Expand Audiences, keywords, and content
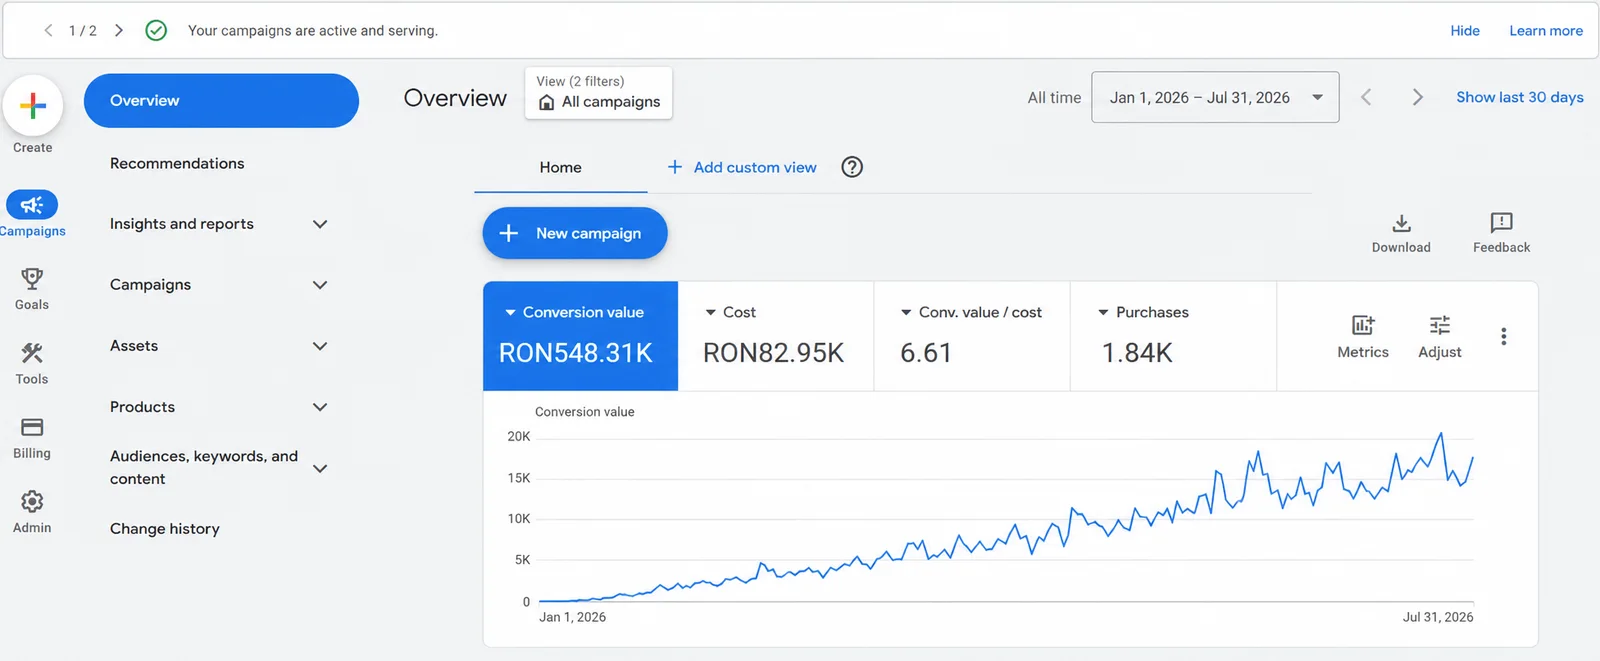This screenshot has height=661, width=1600. coord(320,468)
